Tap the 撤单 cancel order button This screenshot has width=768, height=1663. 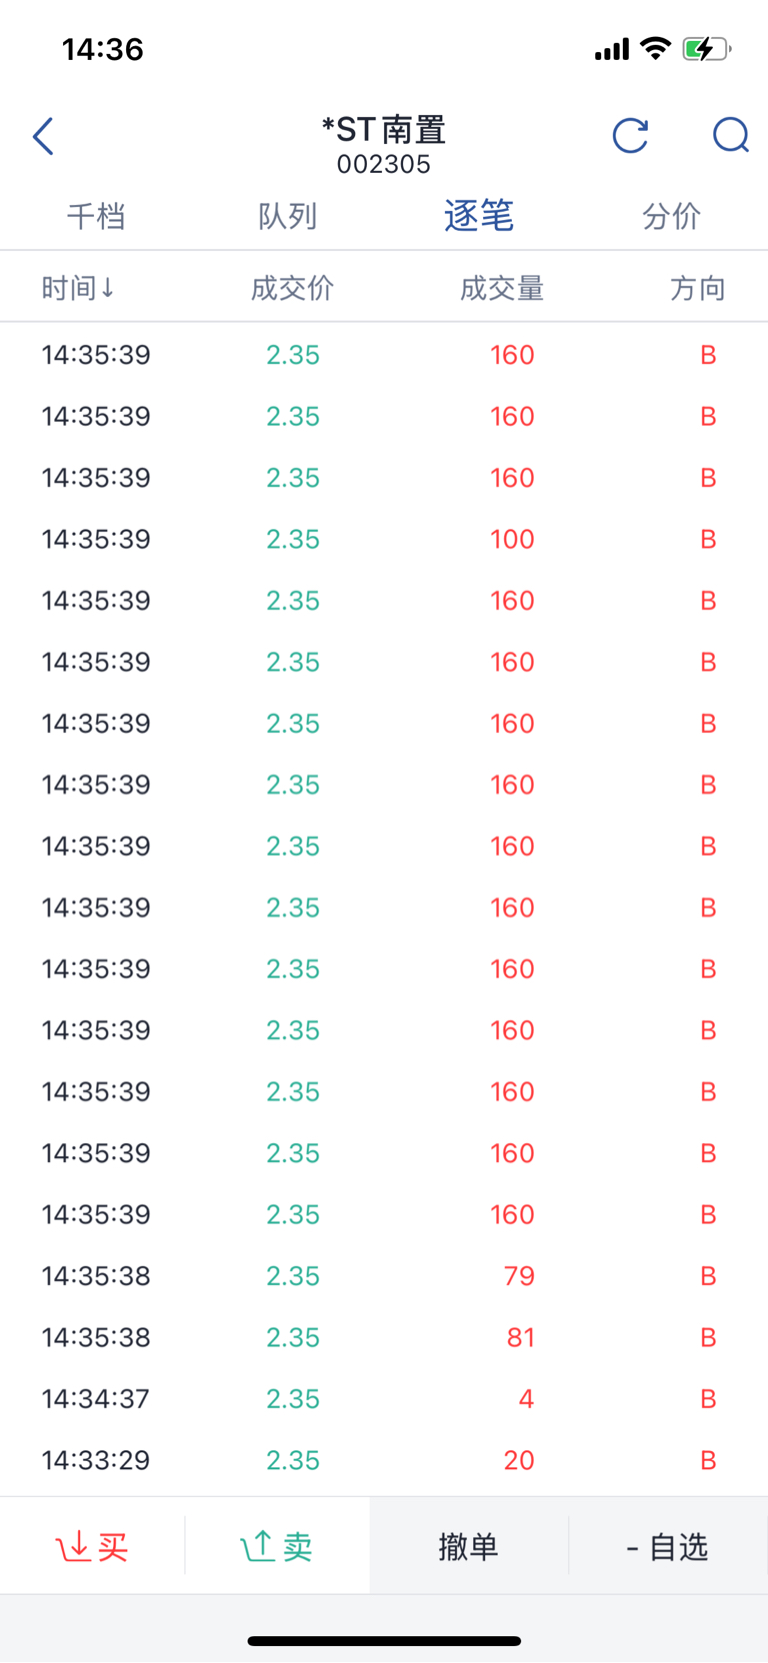[x=468, y=1547]
